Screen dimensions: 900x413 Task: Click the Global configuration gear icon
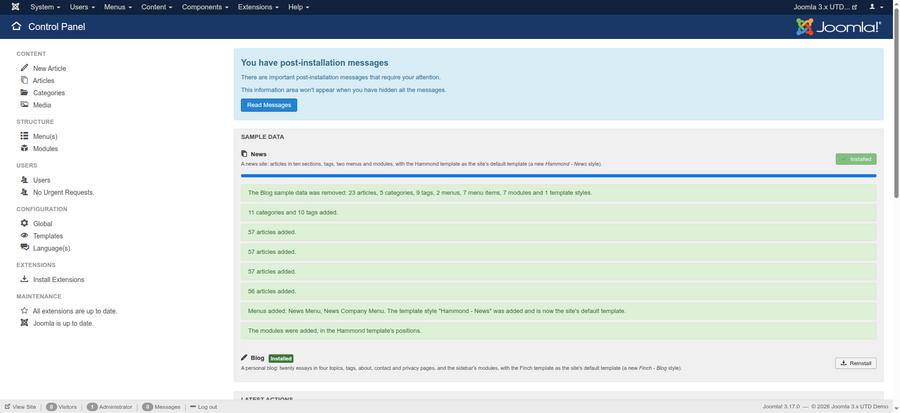point(24,223)
